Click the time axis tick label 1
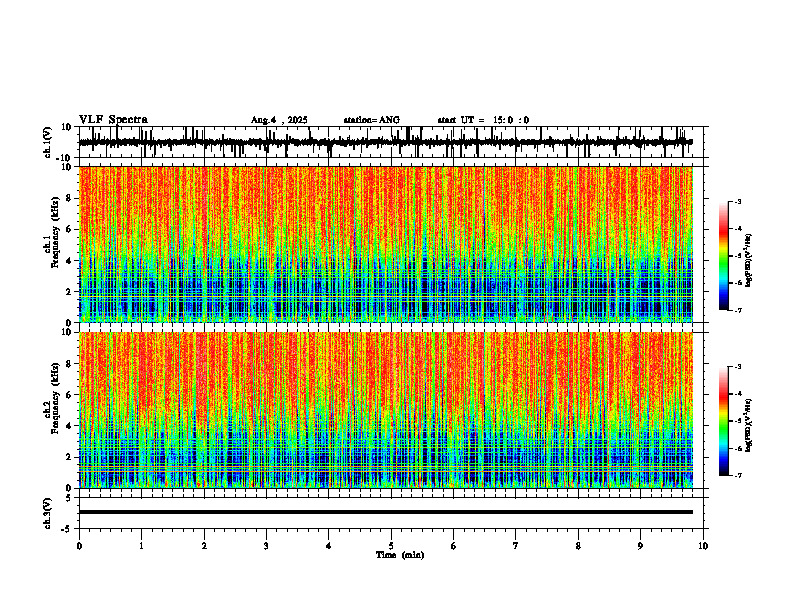 (141, 546)
